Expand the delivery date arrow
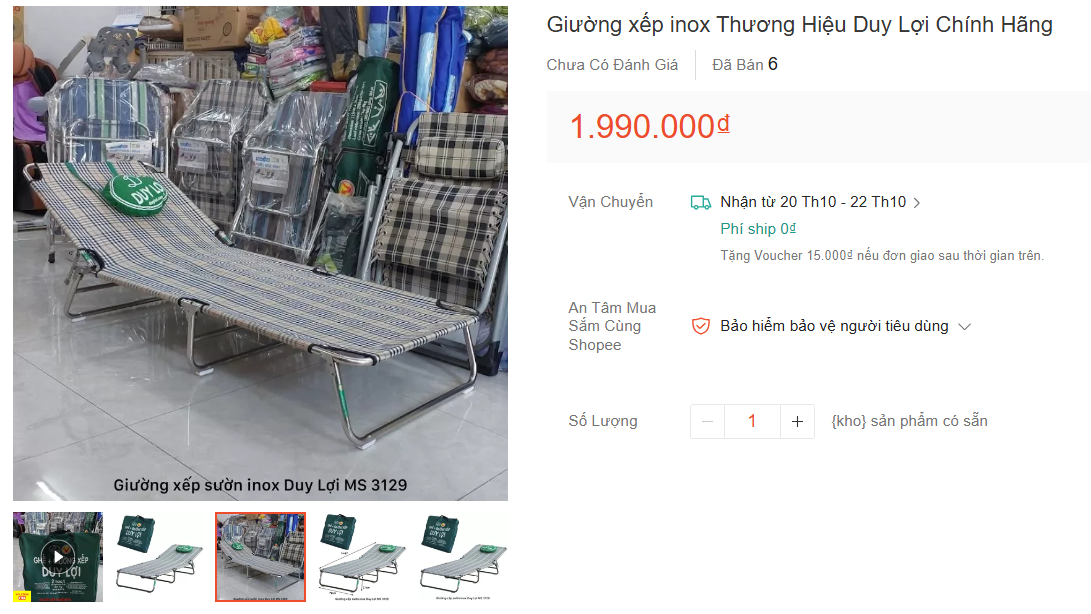The image size is (1091, 614). (x=917, y=203)
